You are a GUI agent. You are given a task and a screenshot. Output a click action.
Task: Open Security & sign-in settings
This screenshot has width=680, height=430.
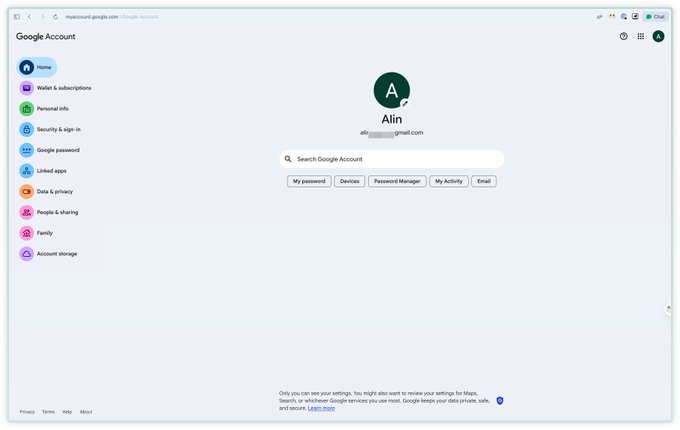[50, 130]
